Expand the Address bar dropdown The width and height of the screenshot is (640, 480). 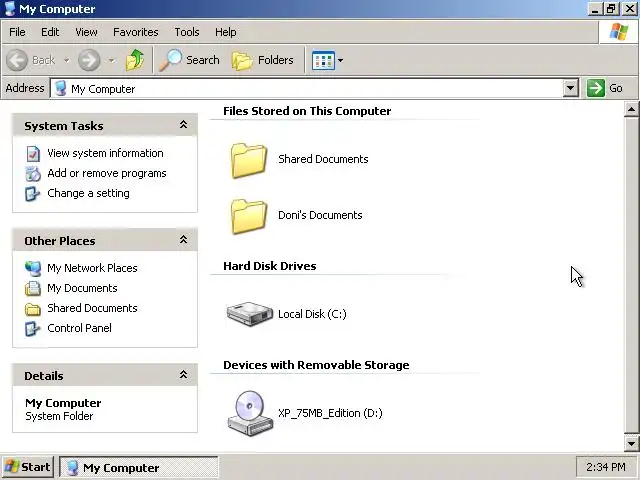click(x=571, y=88)
